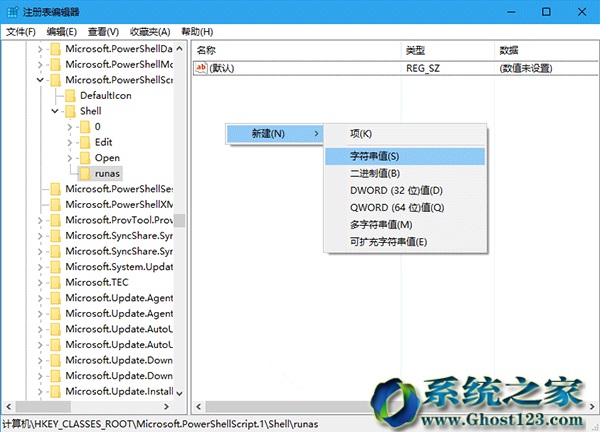The image size is (600, 432).
Task: Open the 收藏夹(A) menu
Action: point(150,32)
